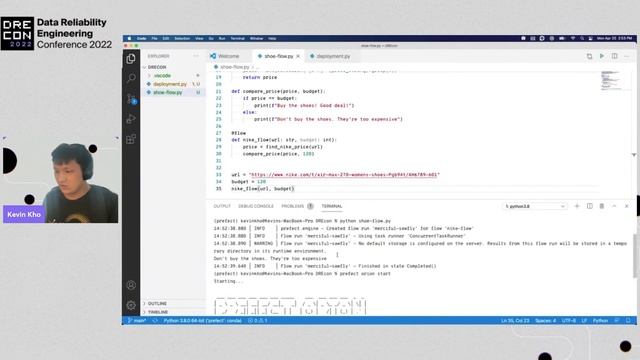Viewport: 640px width, 360px height.
Task: Click the LF end-of-line status item
Action: tap(584, 320)
